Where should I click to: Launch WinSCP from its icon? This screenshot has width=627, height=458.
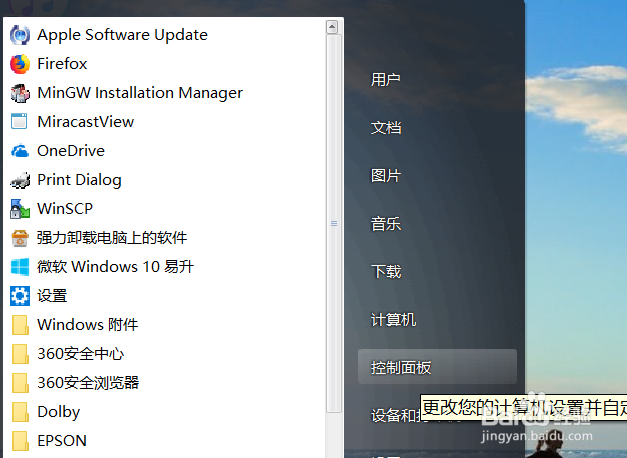[20, 209]
